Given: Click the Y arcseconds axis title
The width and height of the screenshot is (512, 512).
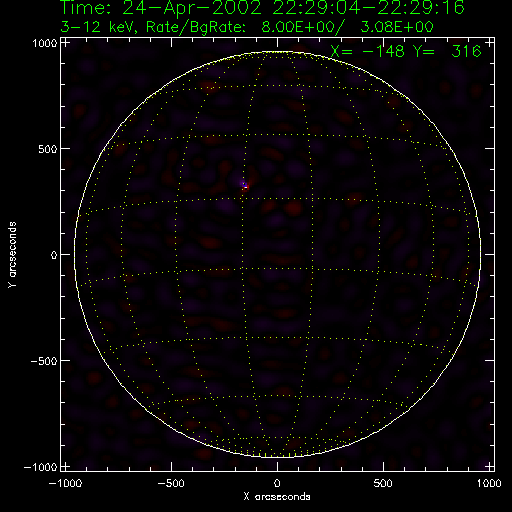Looking at the screenshot, I should pos(12,255).
